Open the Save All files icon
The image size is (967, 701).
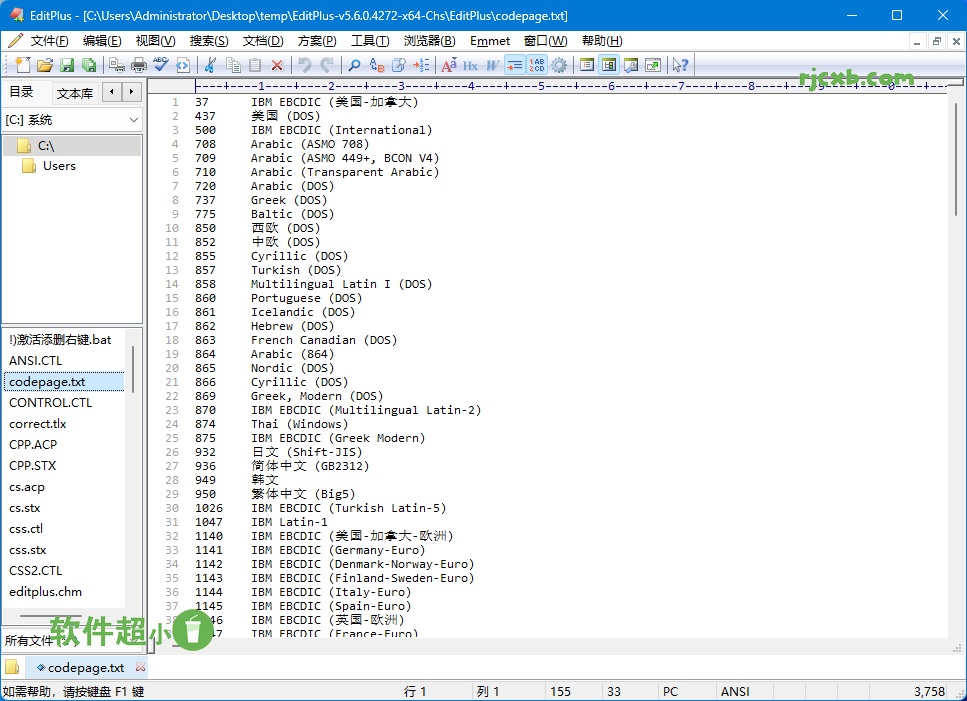[91, 64]
